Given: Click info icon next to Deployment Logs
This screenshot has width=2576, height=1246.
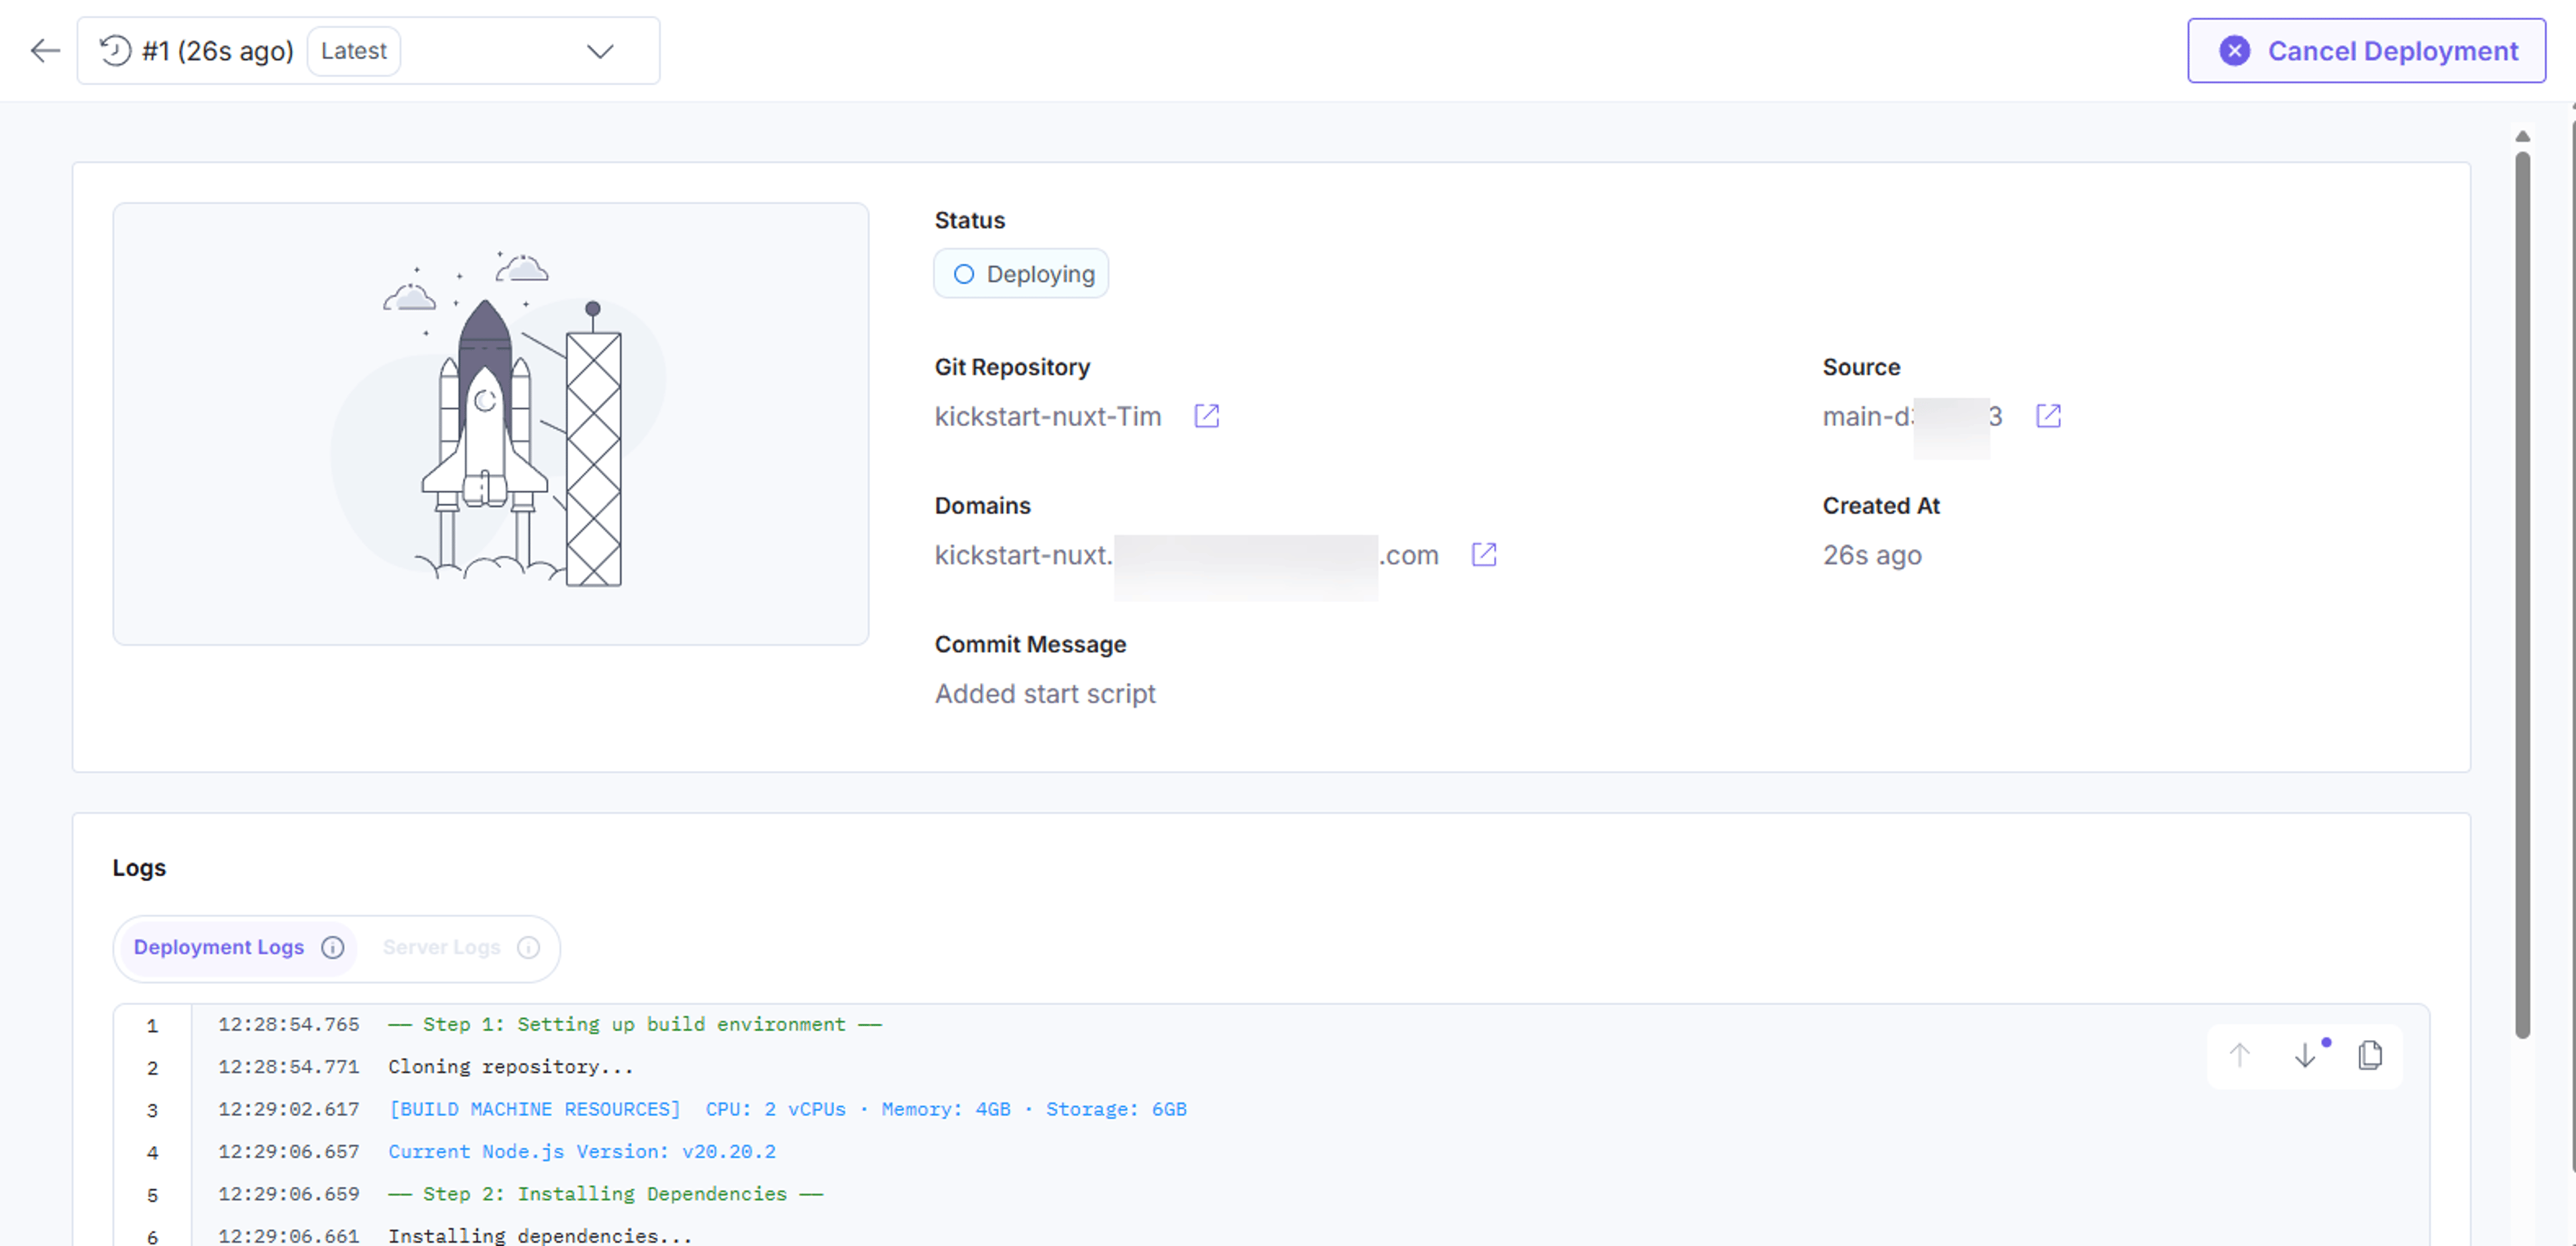Looking at the screenshot, I should click(333, 947).
